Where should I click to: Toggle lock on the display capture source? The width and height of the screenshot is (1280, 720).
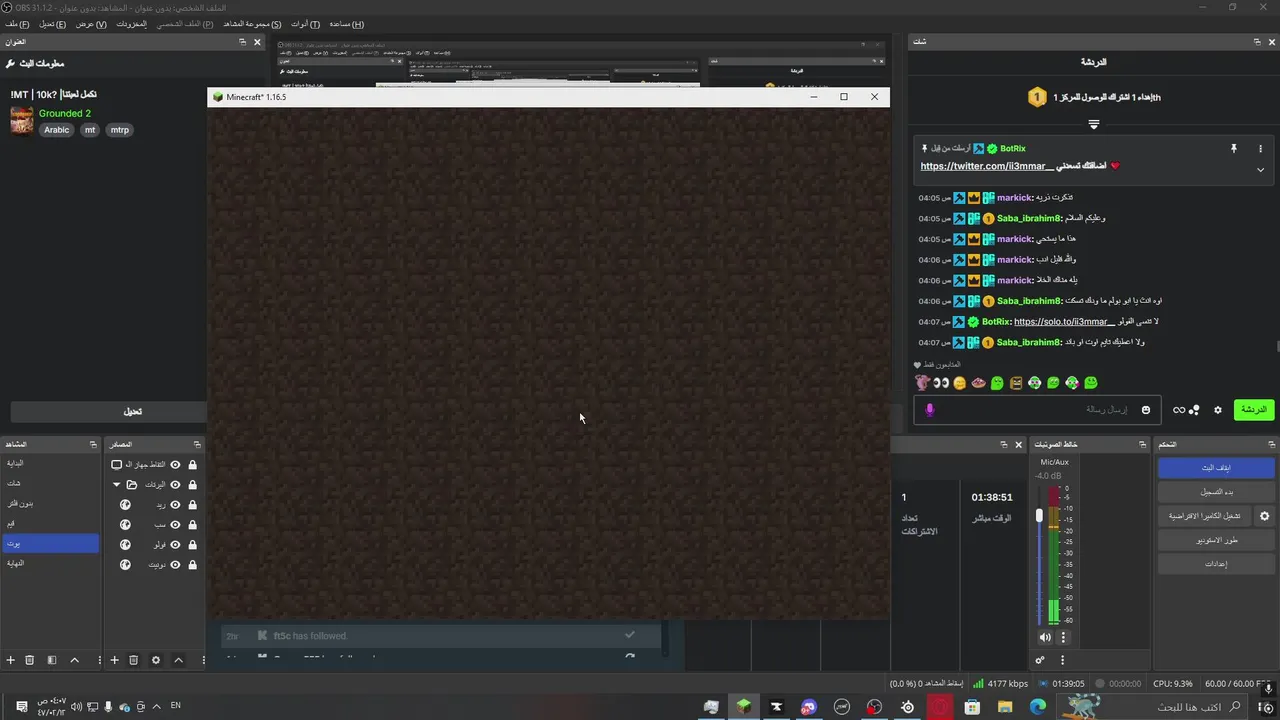click(192, 465)
